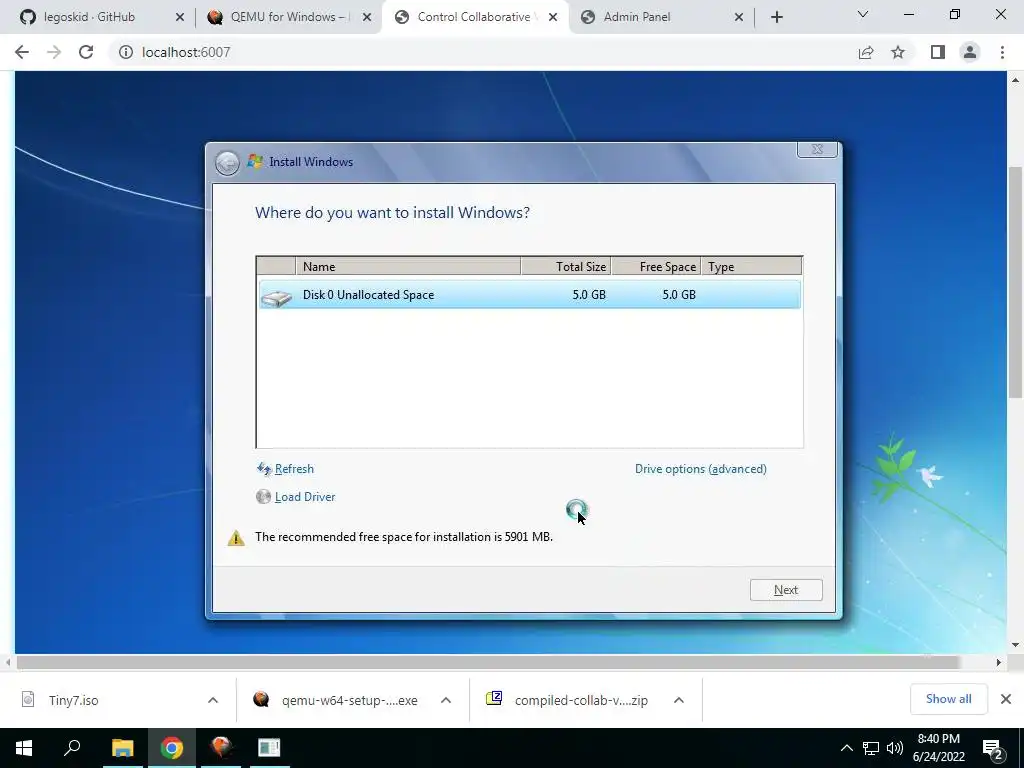Expand options for qemu-w64-setup download
The image size is (1024, 768).
446,700
